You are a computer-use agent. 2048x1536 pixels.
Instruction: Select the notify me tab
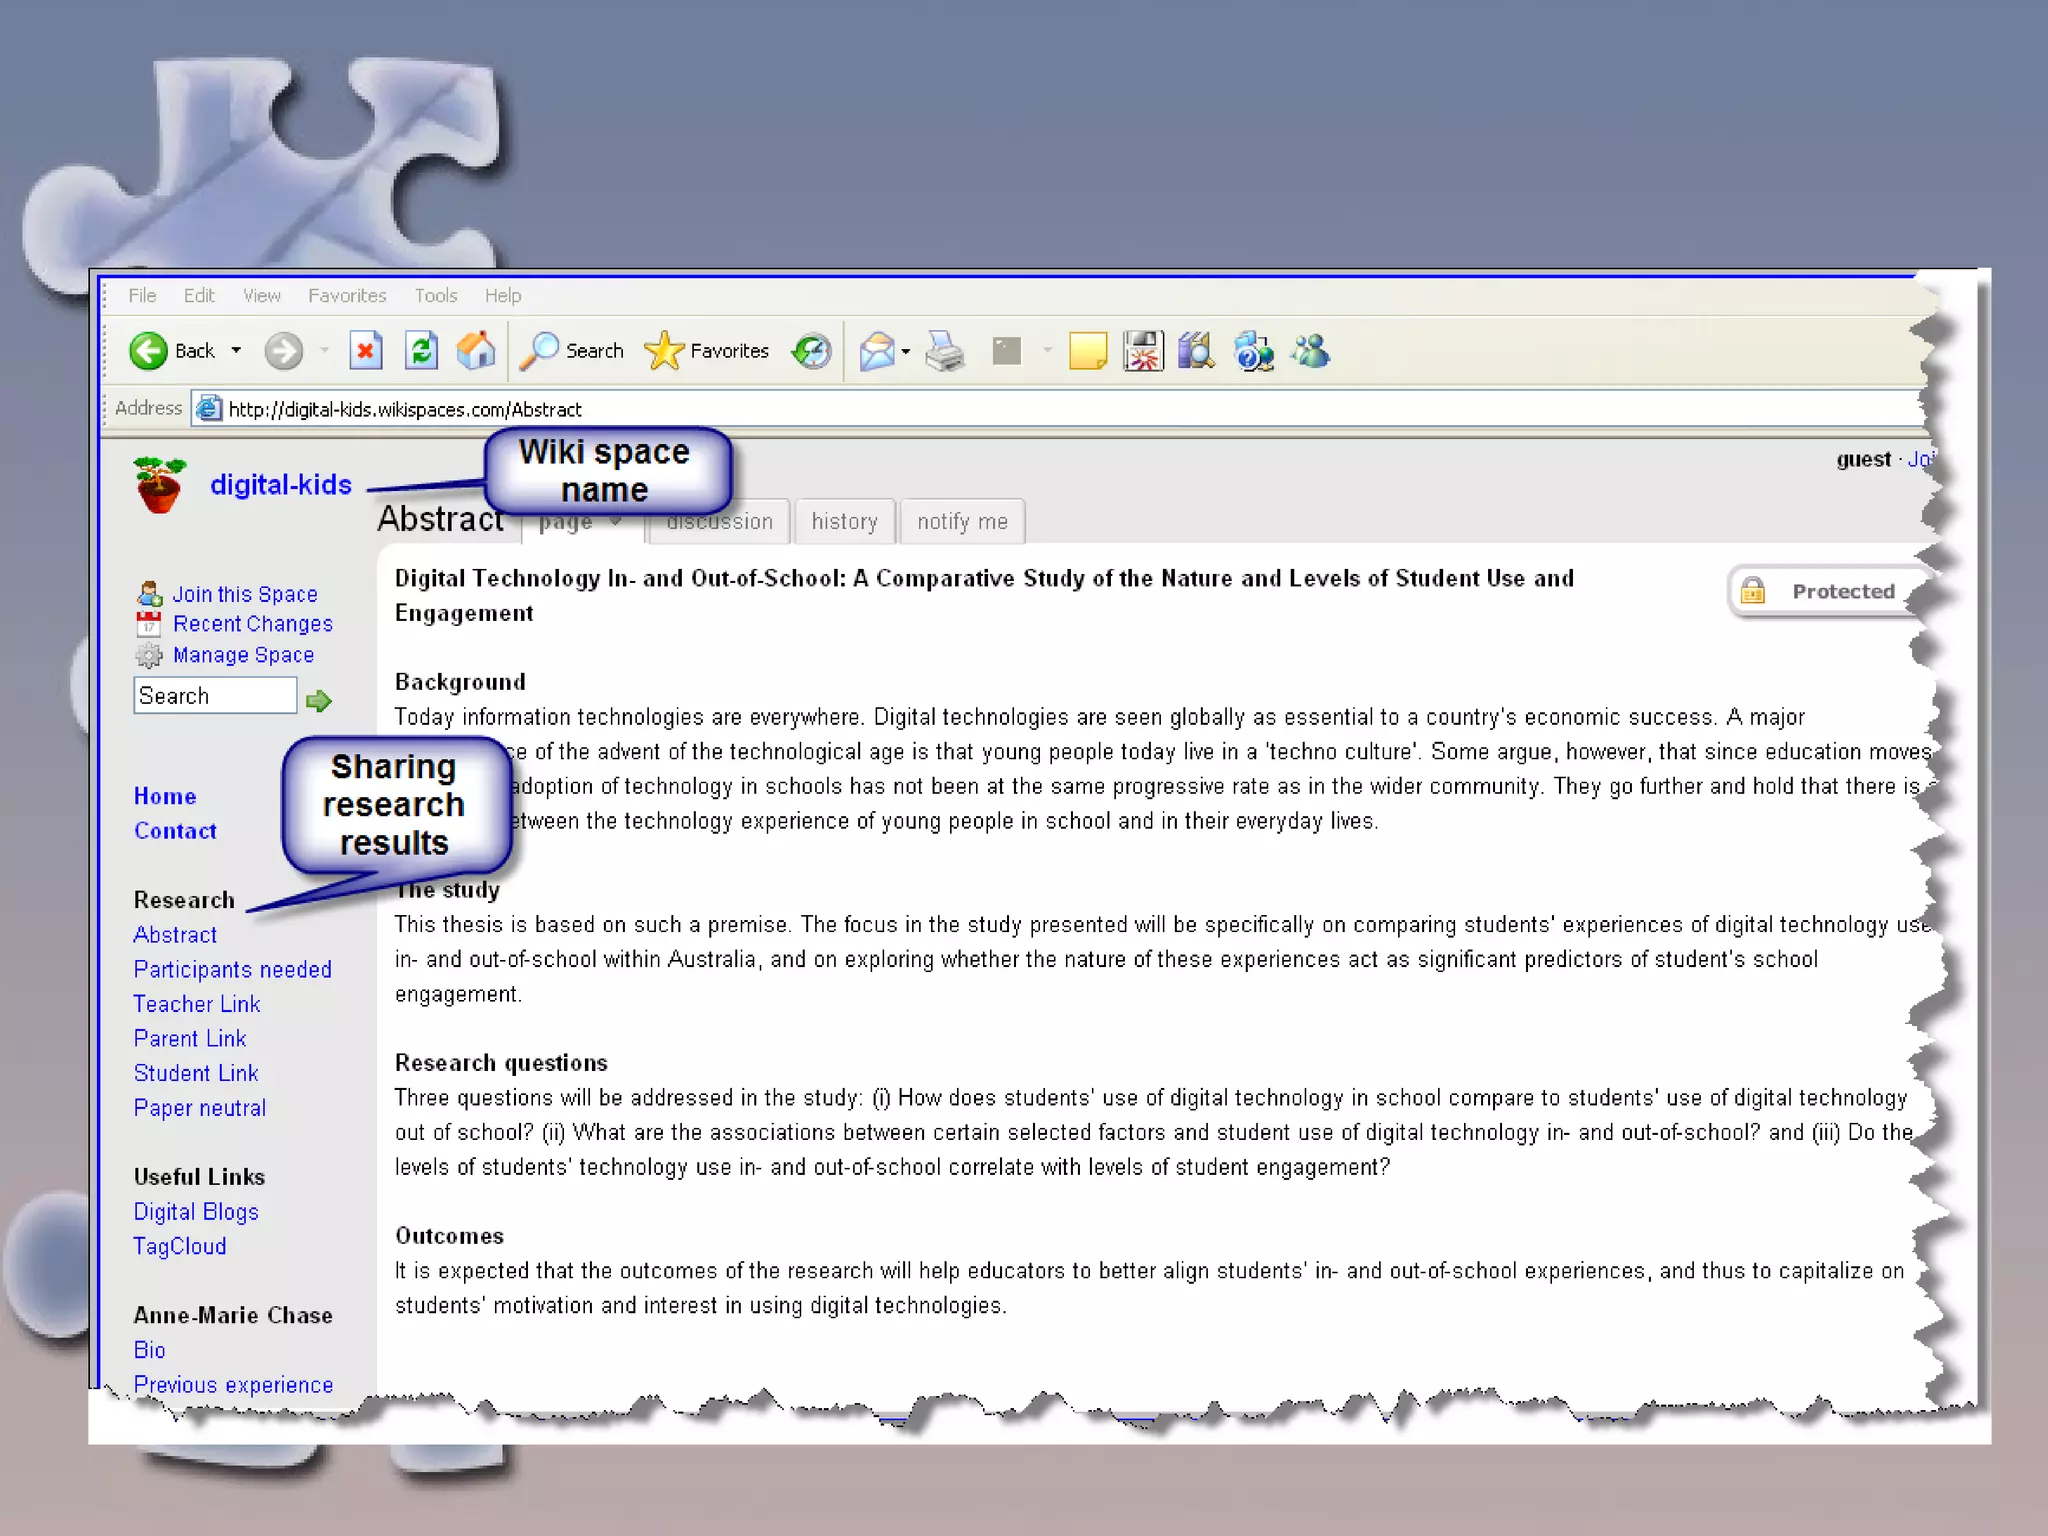[962, 522]
